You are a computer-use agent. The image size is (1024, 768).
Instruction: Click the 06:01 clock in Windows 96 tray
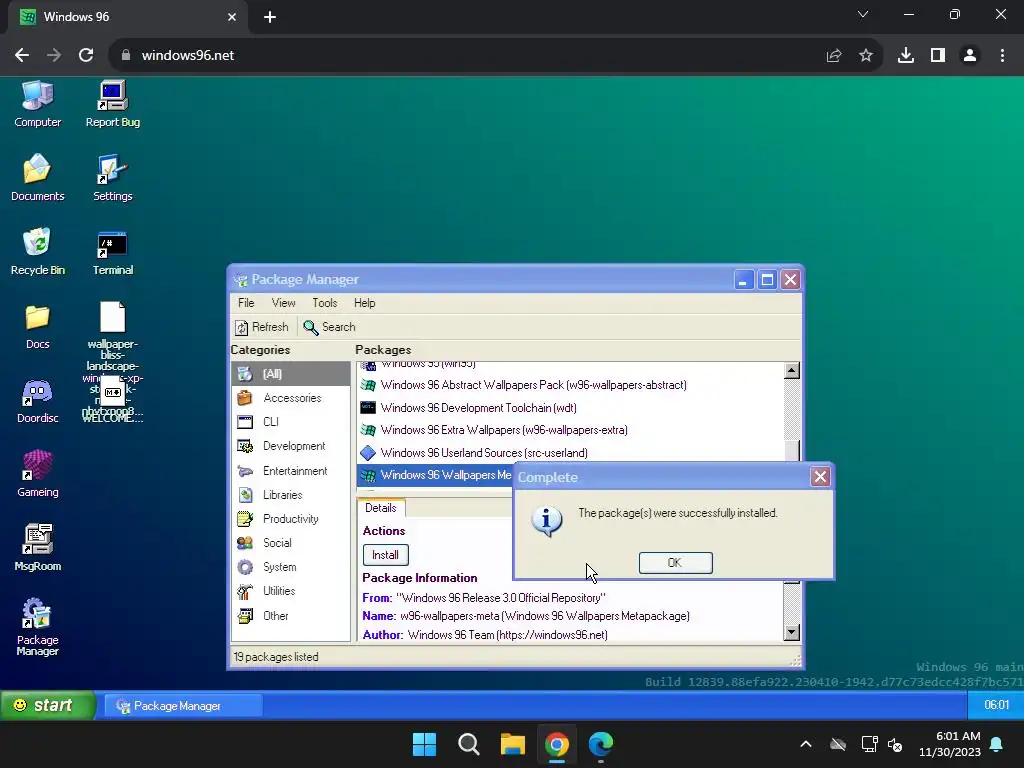[x=997, y=705]
